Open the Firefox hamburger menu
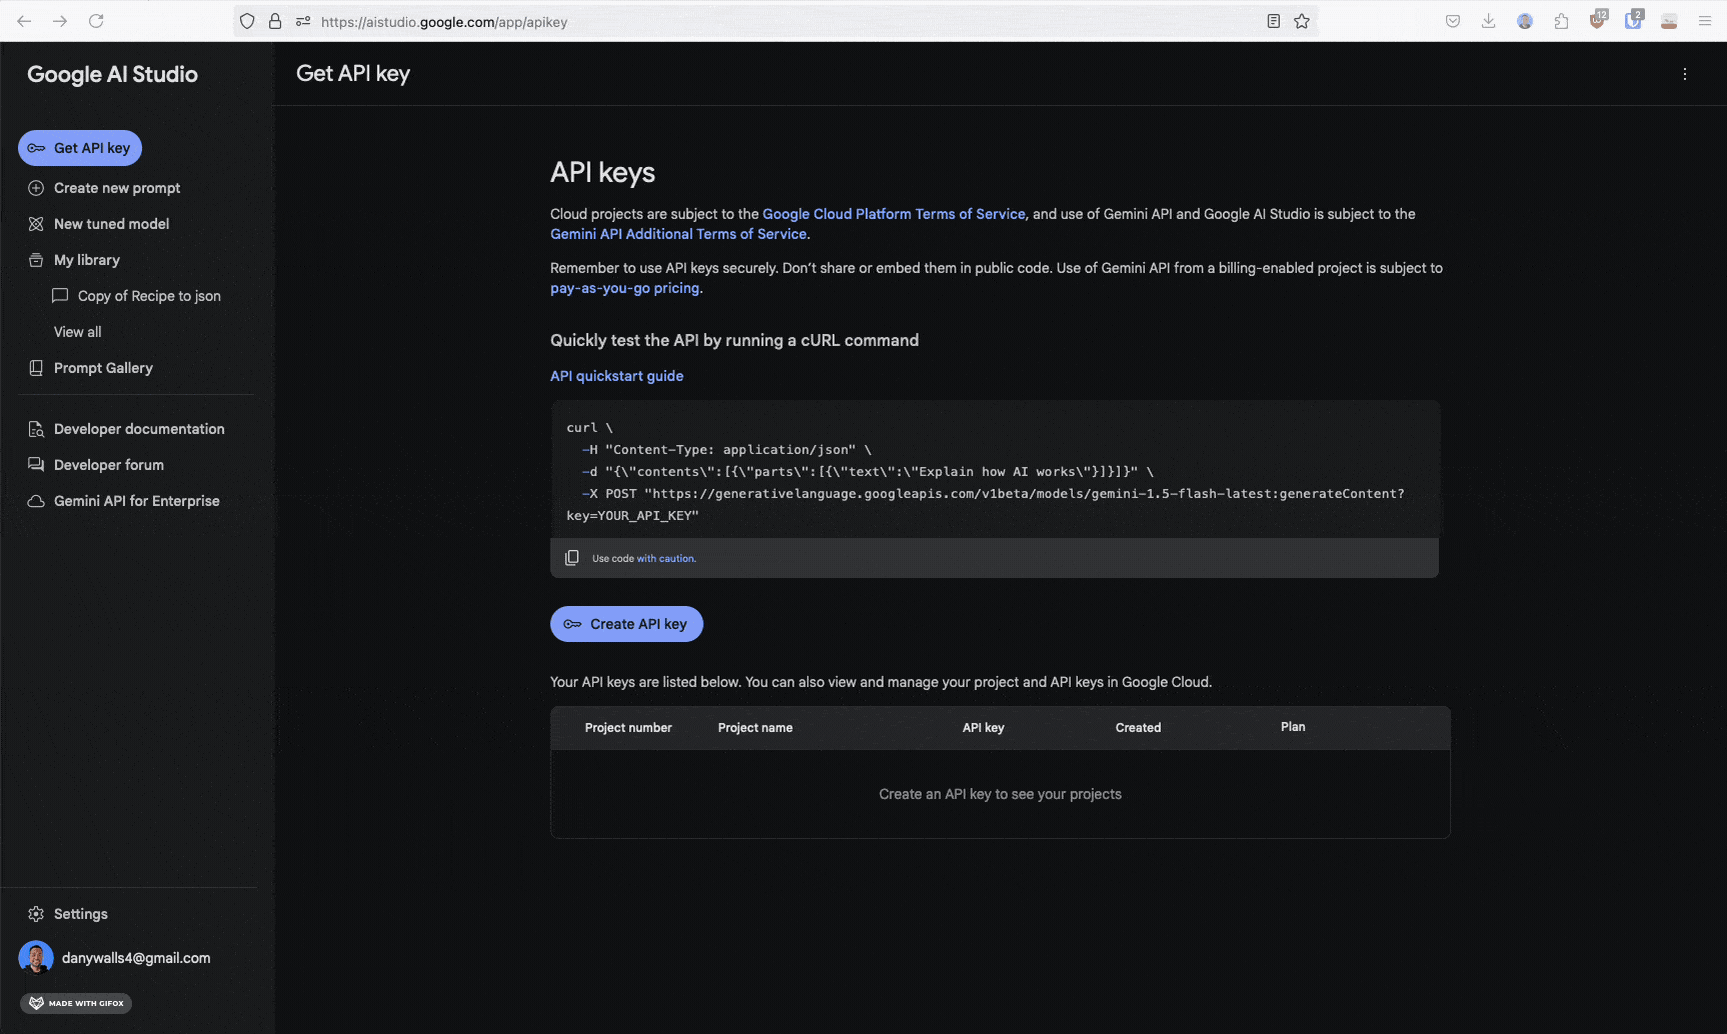The width and height of the screenshot is (1727, 1034). [x=1705, y=21]
